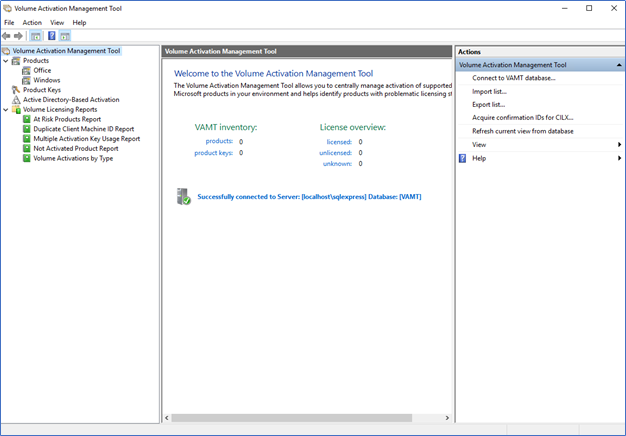Click the Multiple Activation Key Usage Report icon

tap(26, 139)
